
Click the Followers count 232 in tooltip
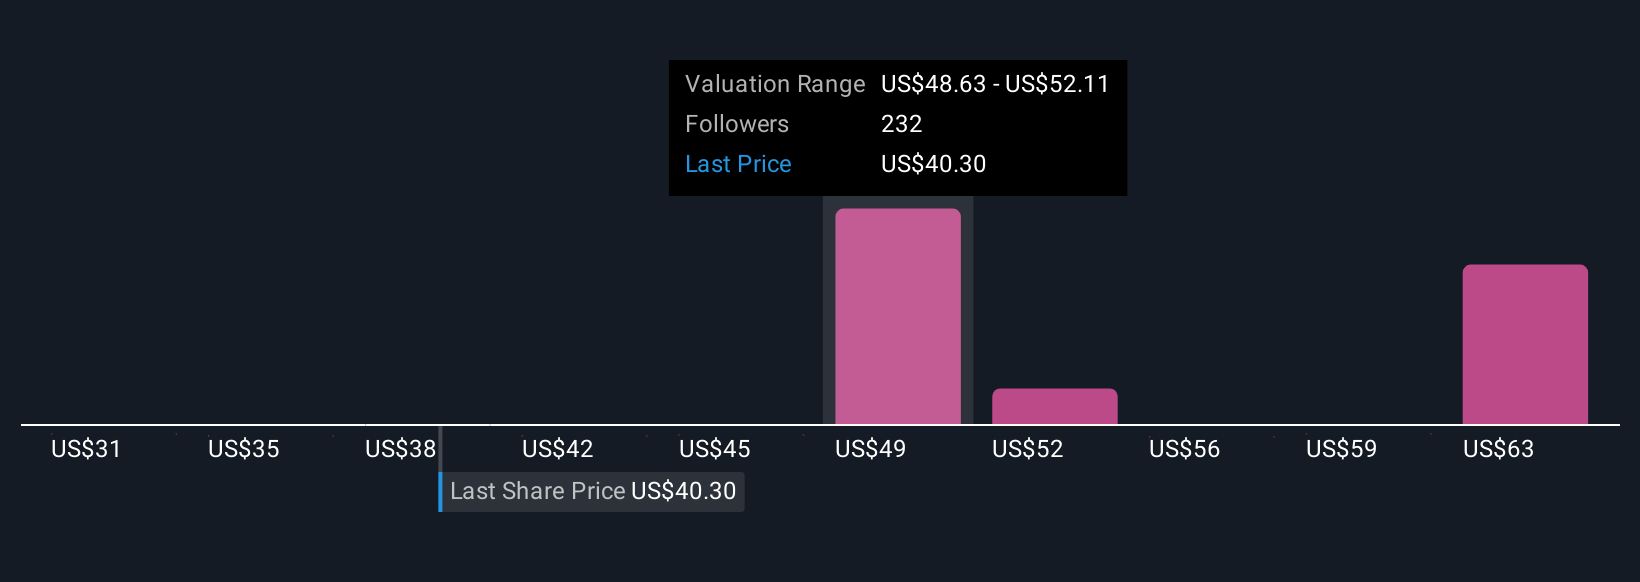pyautogui.click(x=901, y=124)
